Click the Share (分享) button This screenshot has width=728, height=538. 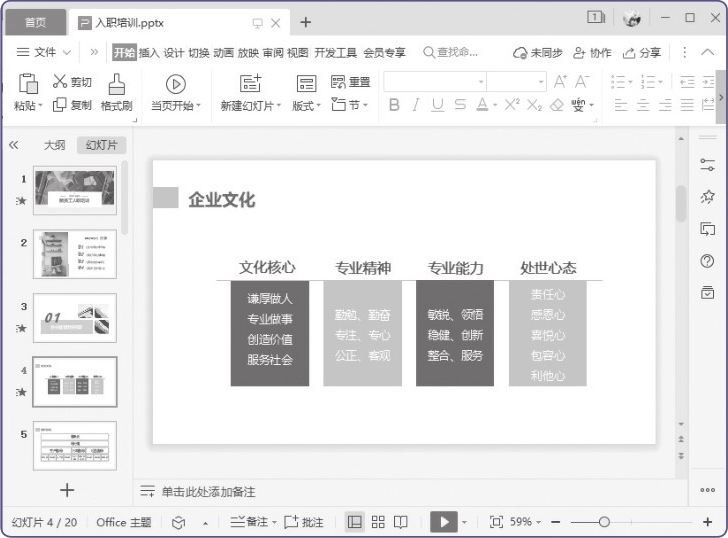pyautogui.click(x=642, y=53)
